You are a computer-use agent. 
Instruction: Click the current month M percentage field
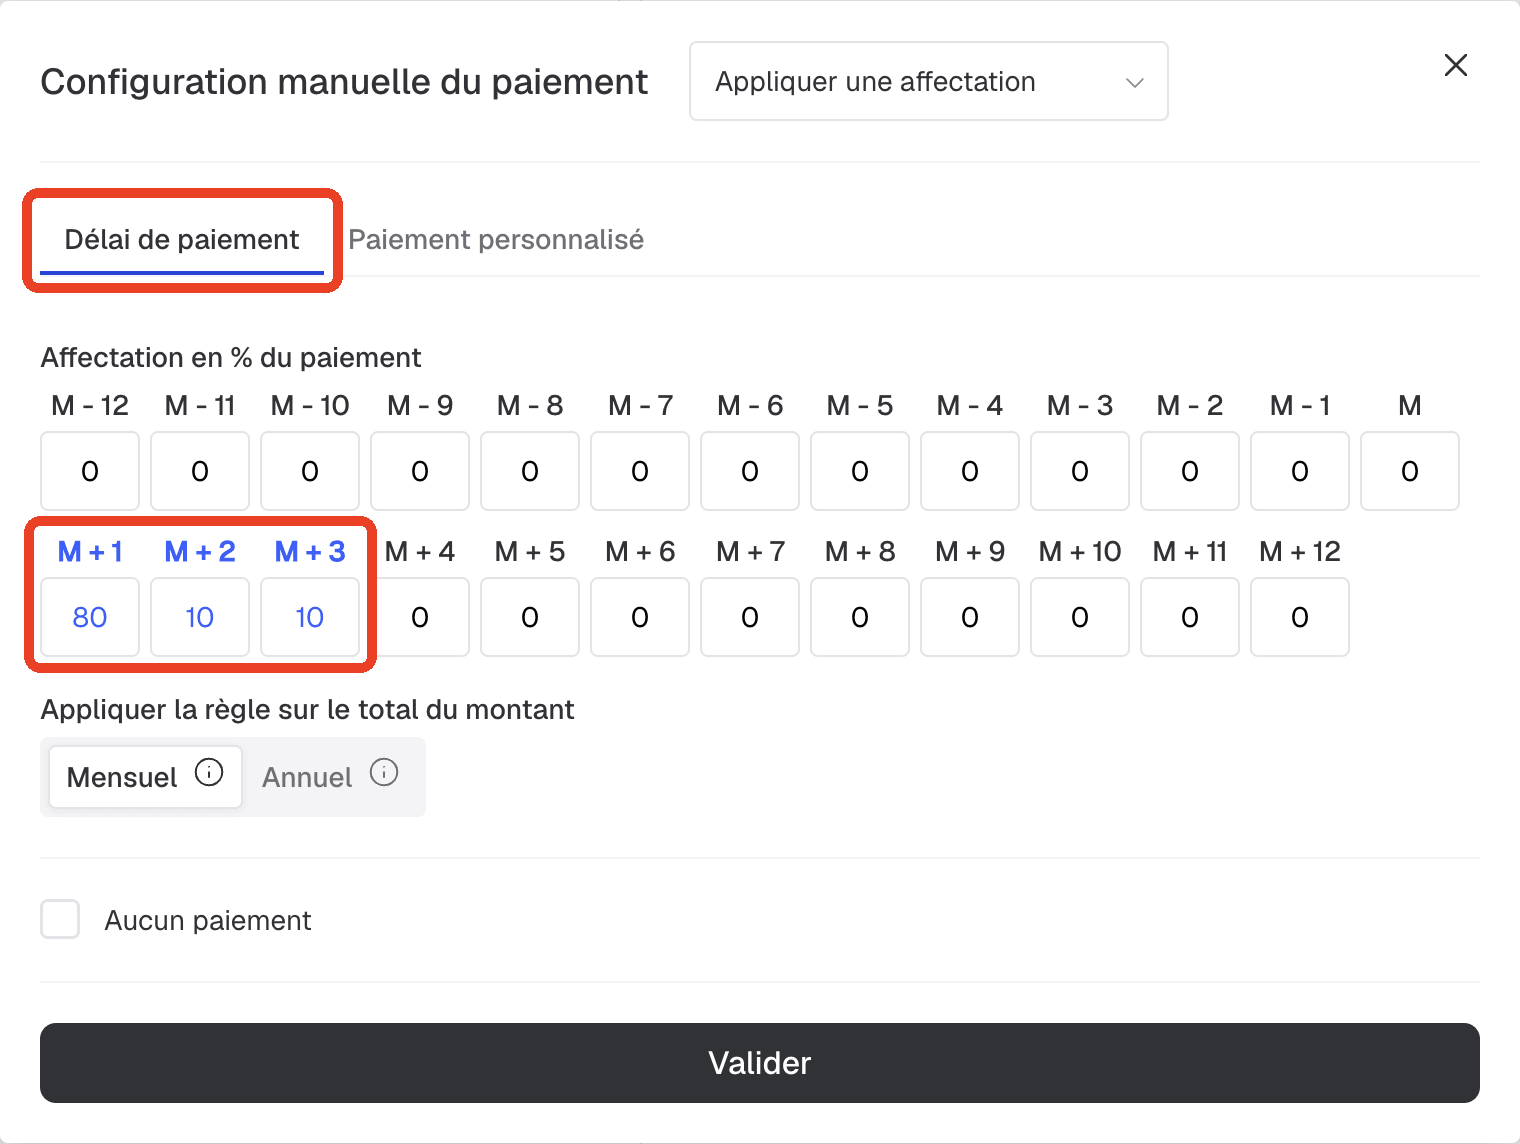1410,471
